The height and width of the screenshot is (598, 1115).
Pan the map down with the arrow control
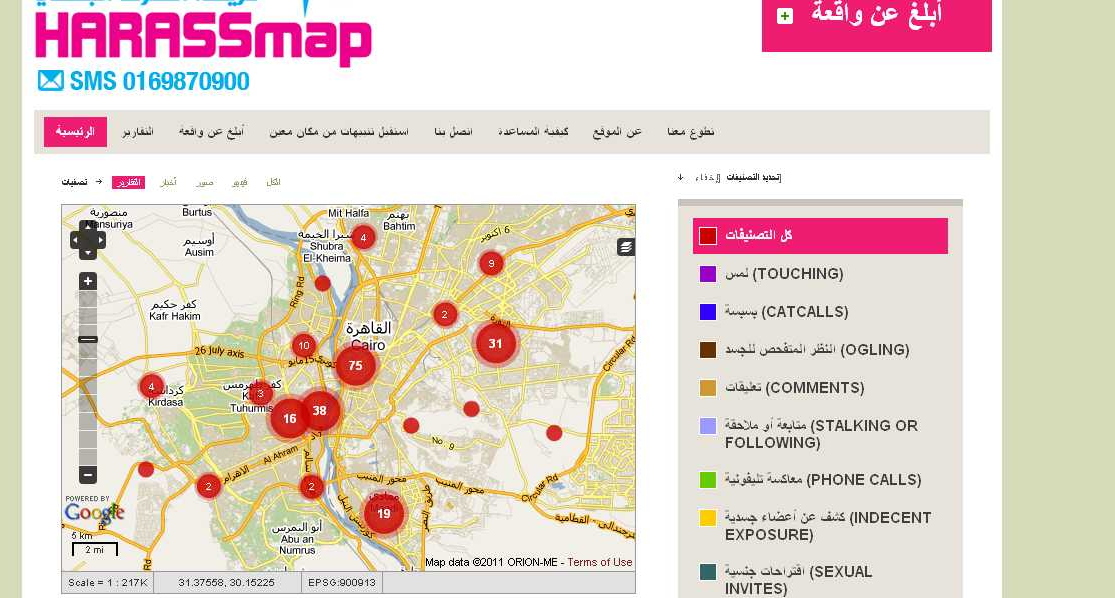tap(88, 254)
